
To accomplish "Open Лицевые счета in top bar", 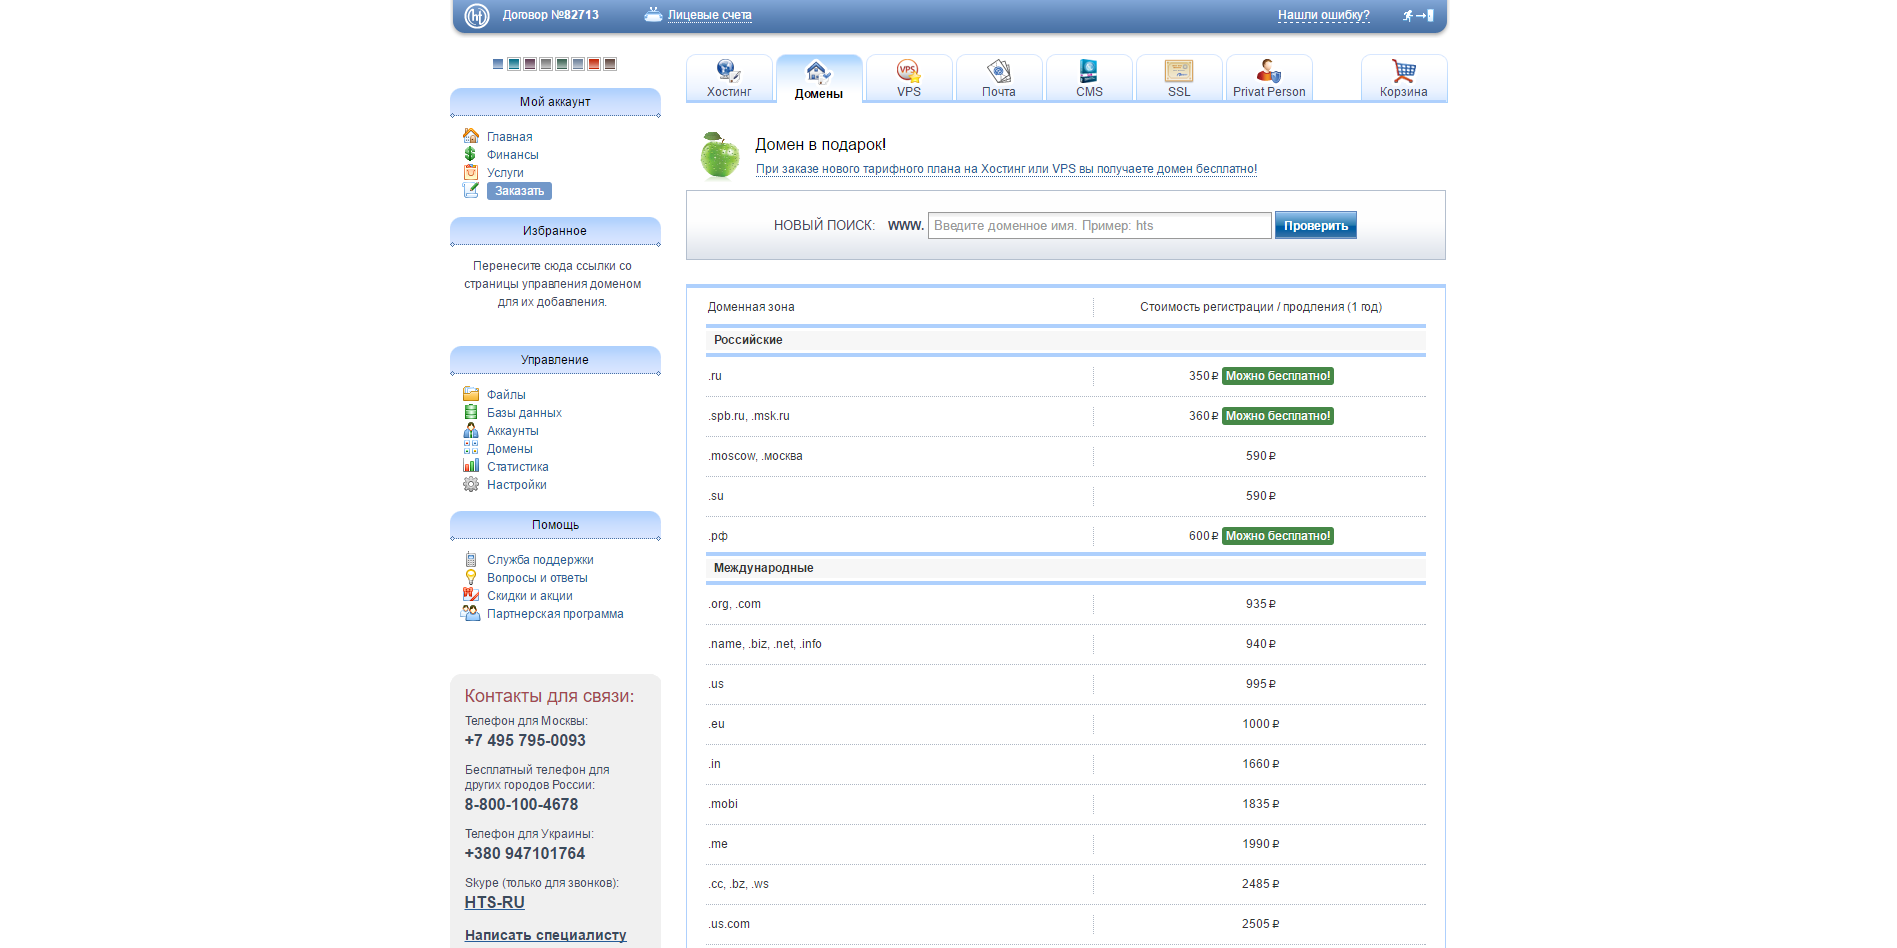I will point(709,15).
